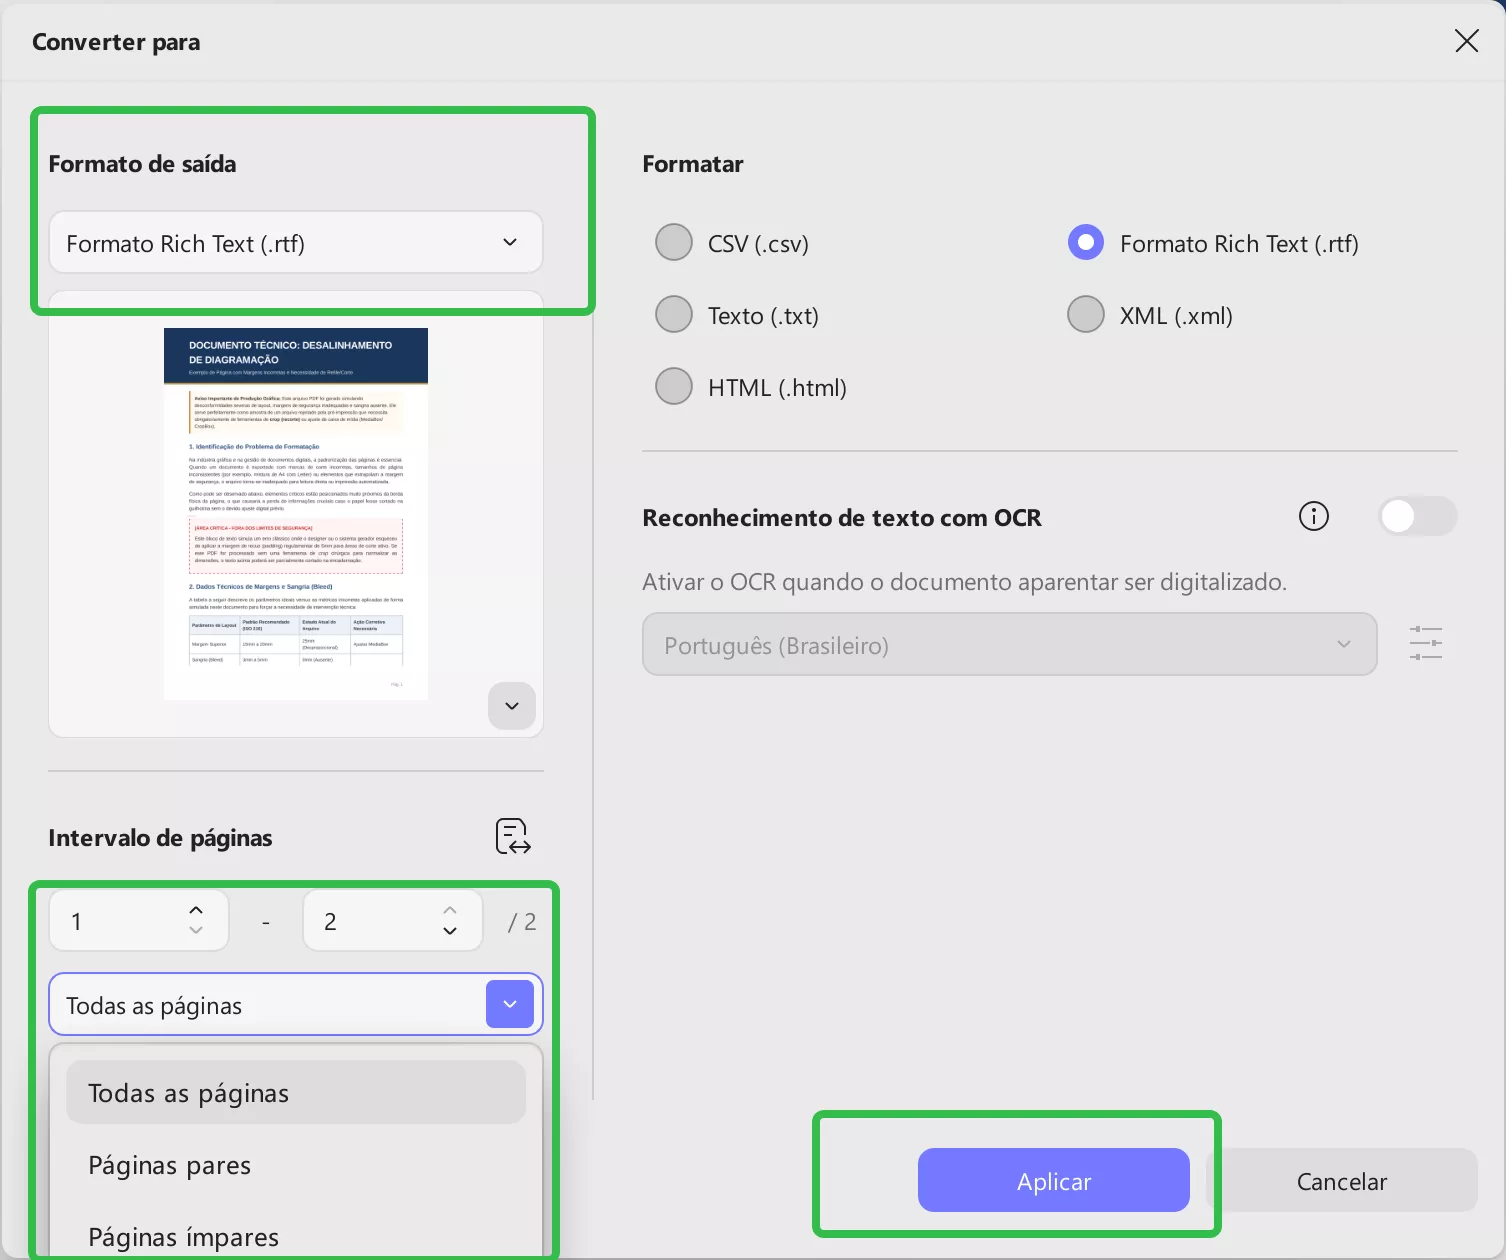Increase the end page number
This screenshot has height=1260, width=1506.
click(x=450, y=910)
